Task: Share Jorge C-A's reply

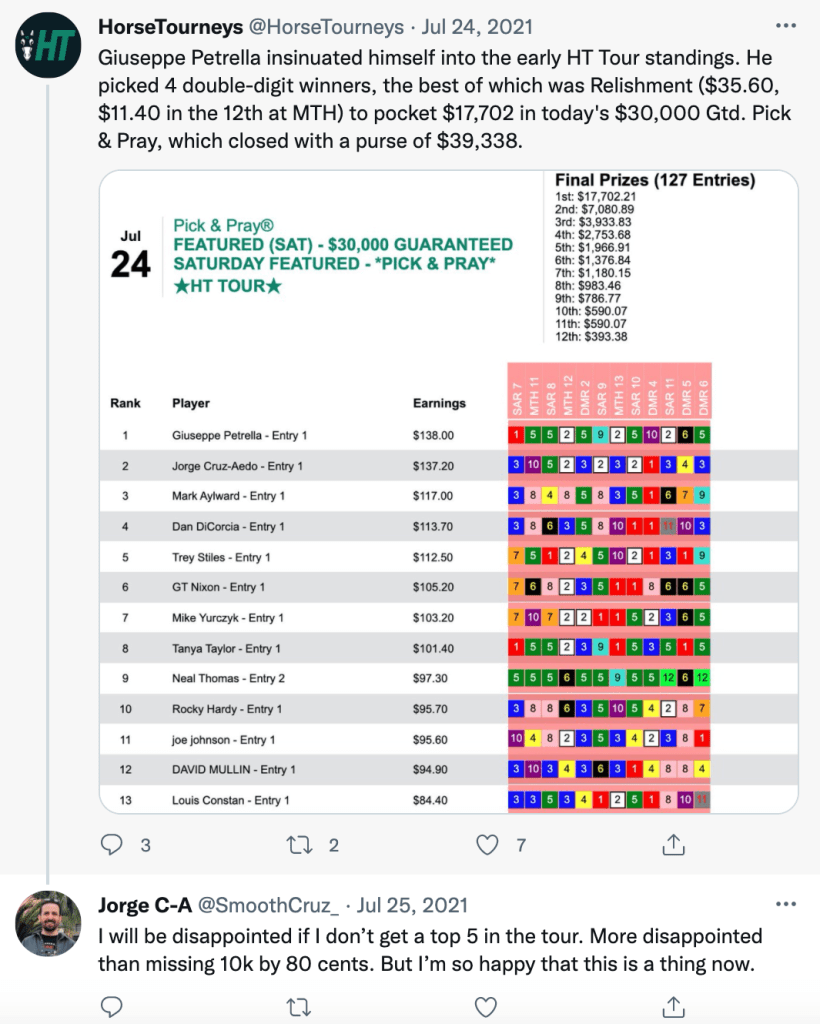Action: 674,1005
